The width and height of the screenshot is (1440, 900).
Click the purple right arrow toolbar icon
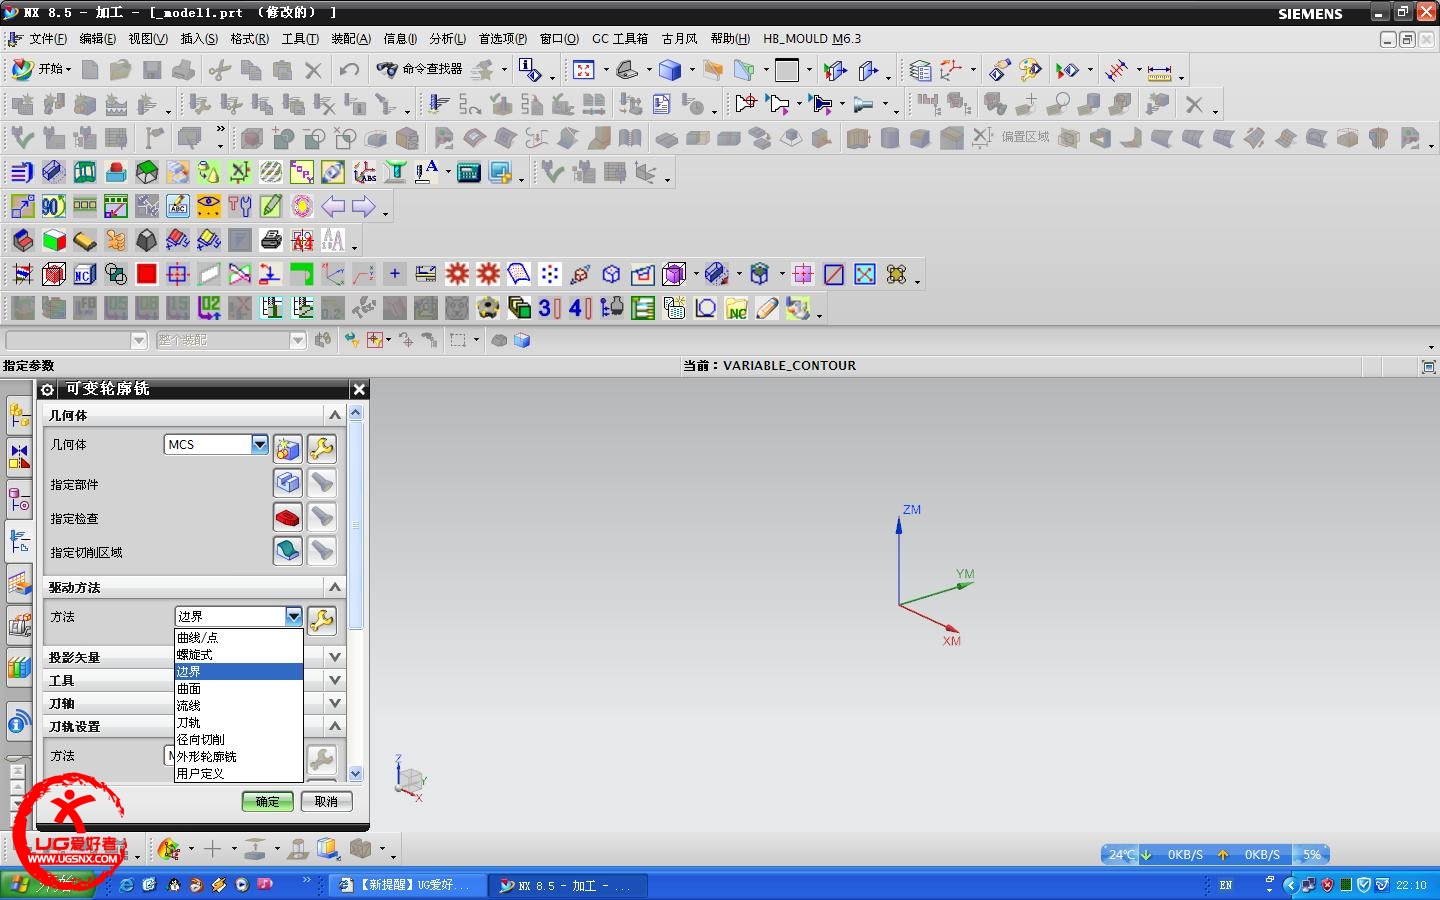363,206
